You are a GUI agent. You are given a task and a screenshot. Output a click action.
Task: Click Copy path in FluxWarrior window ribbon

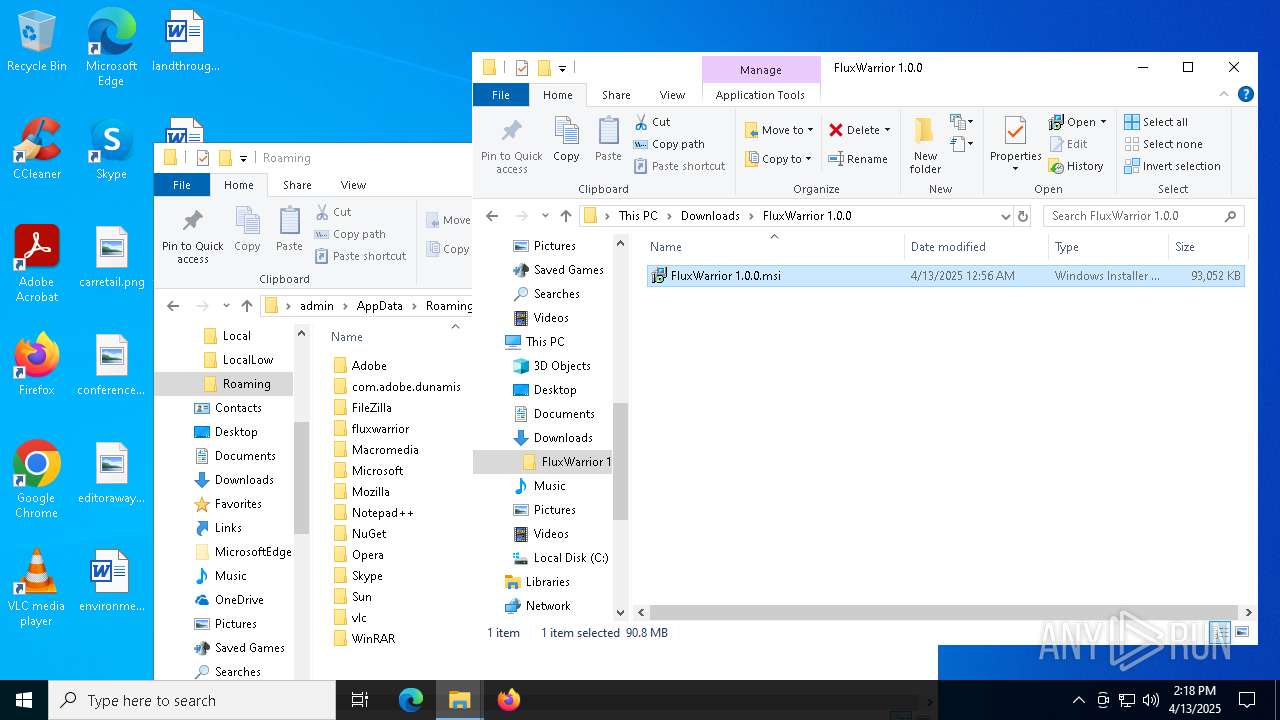(x=669, y=144)
